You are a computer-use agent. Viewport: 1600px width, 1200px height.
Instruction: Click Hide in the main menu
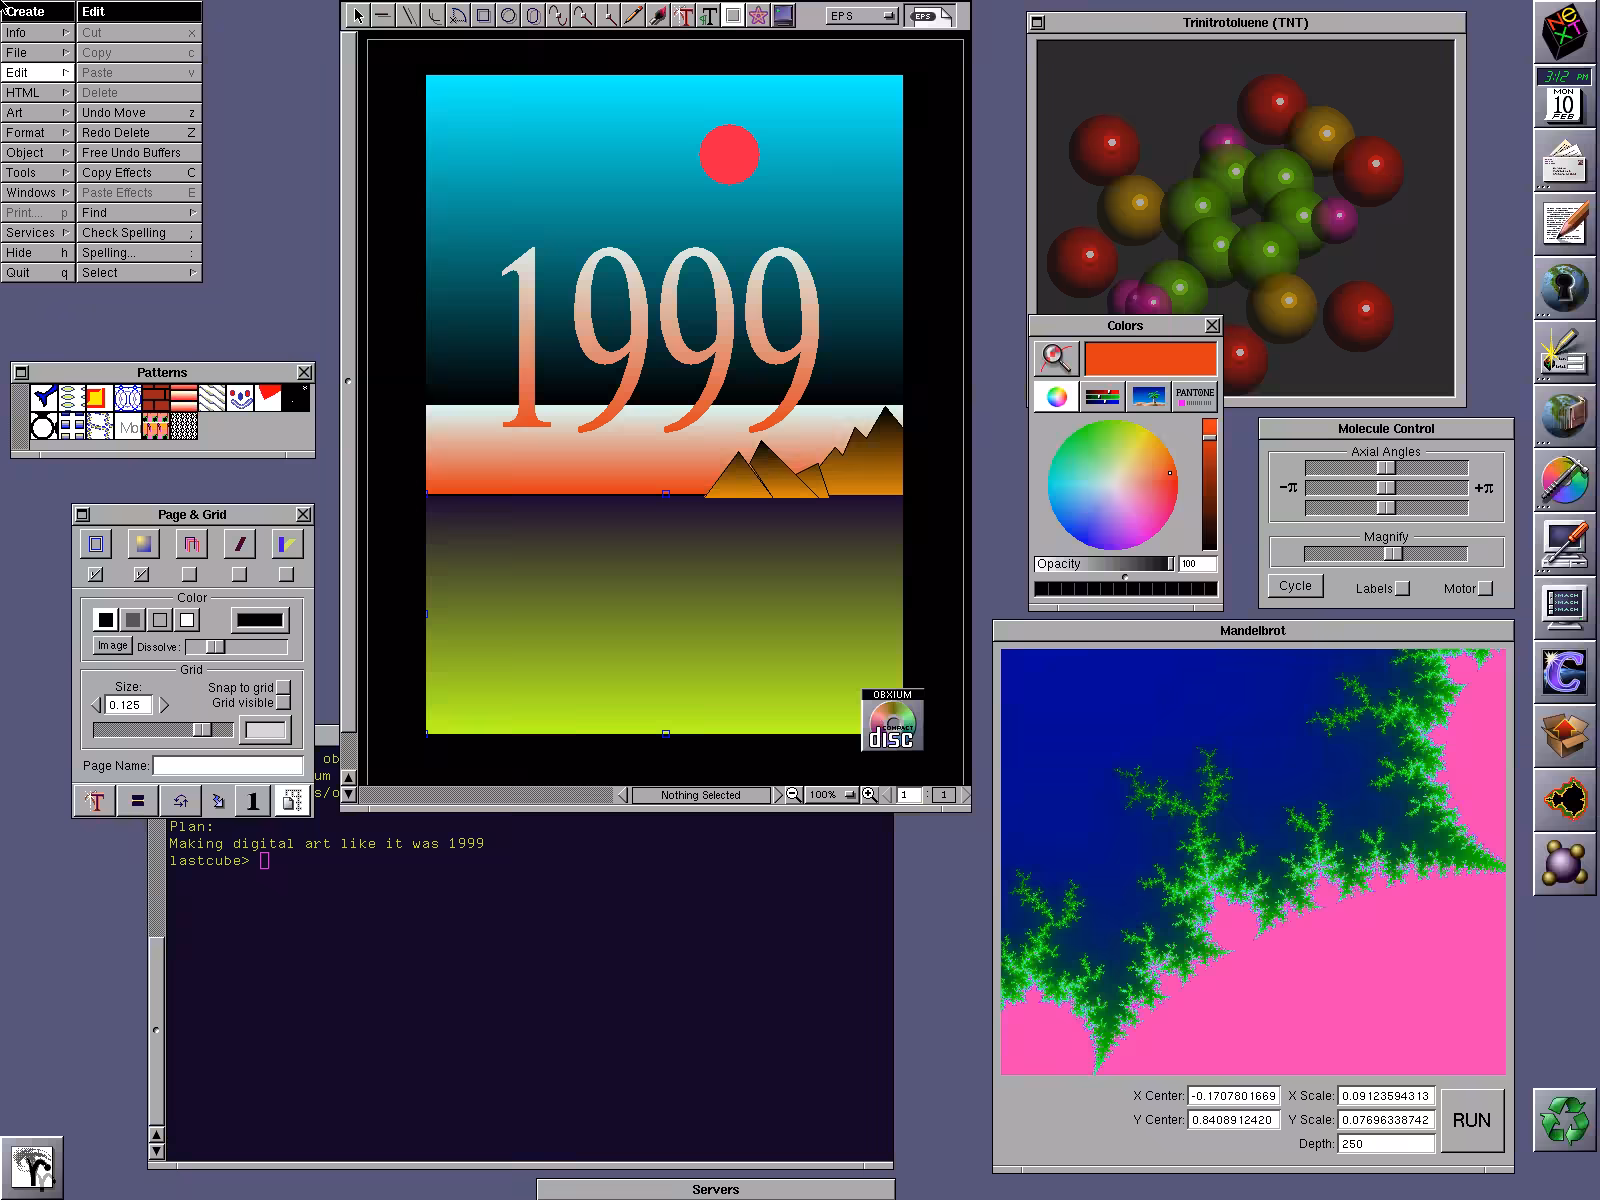click(38, 253)
